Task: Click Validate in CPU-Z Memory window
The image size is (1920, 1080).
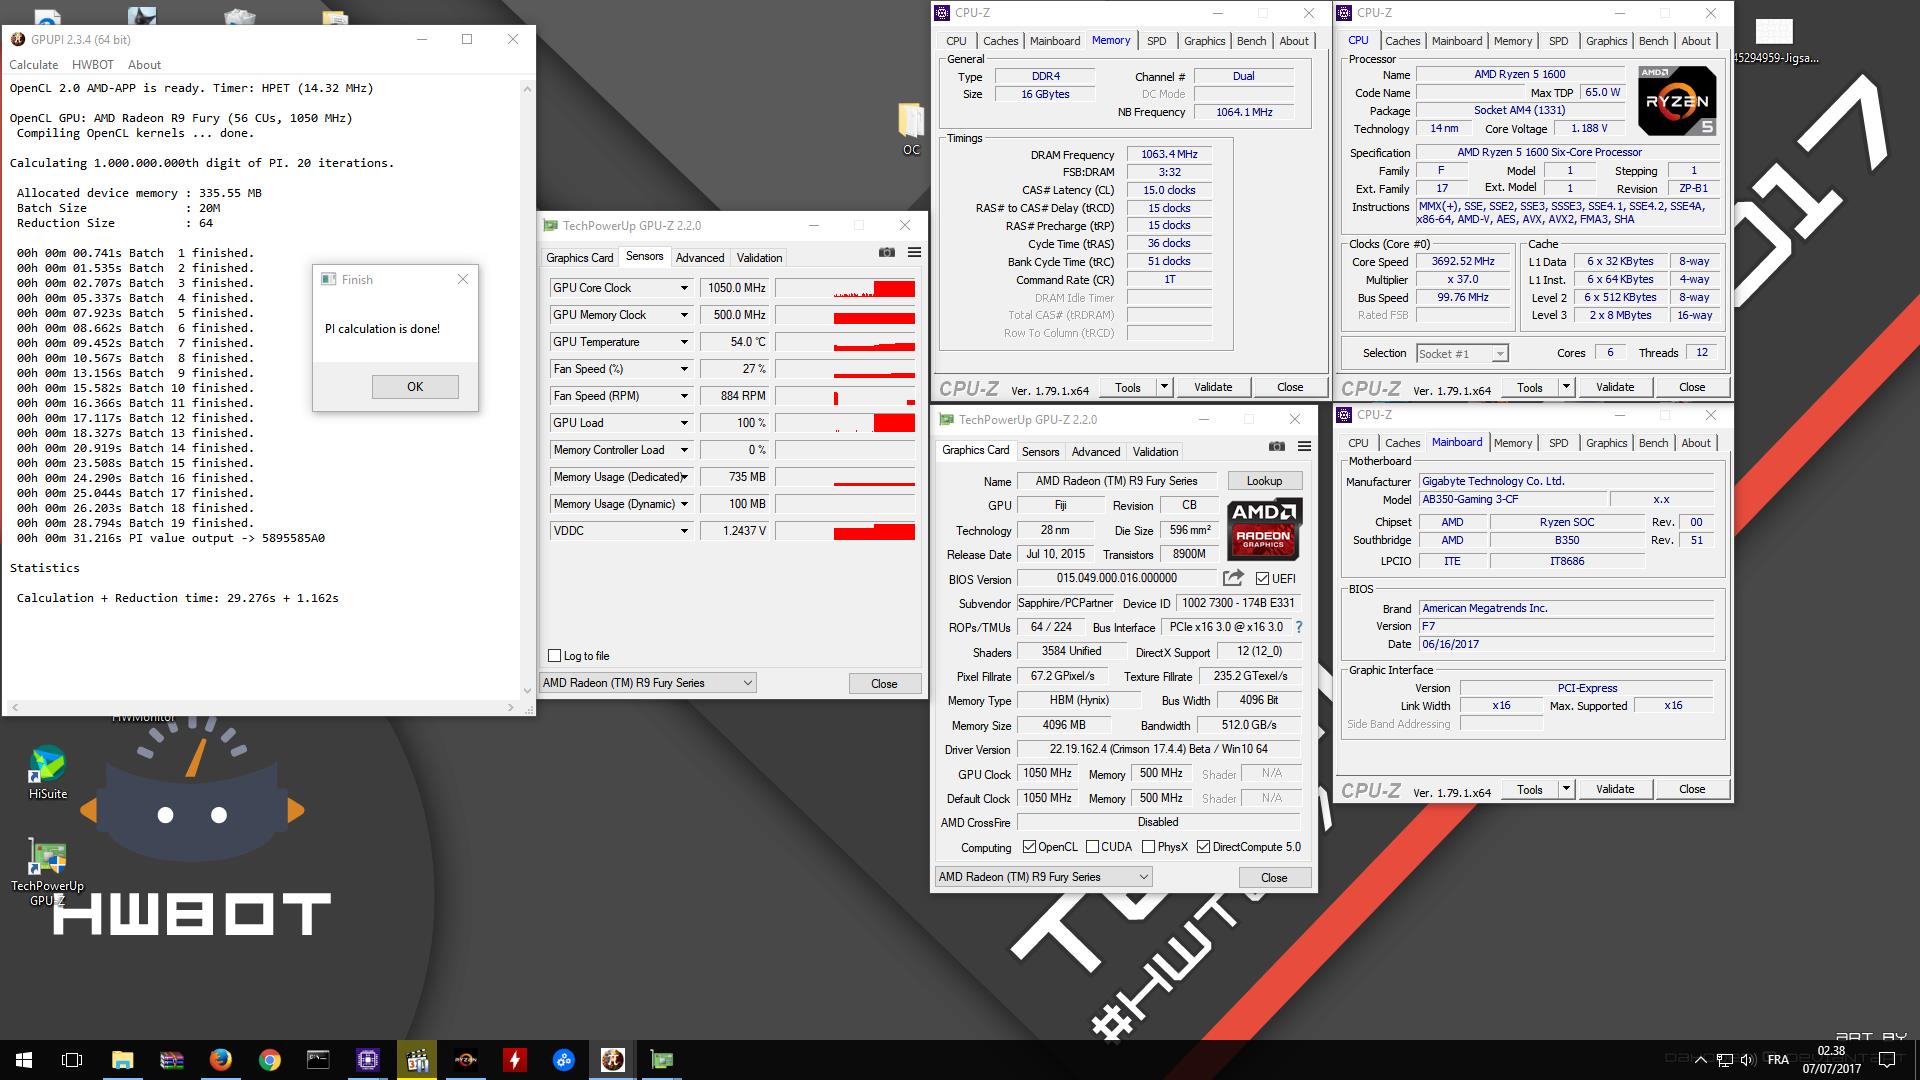Action: pyautogui.click(x=1213, y=387)
